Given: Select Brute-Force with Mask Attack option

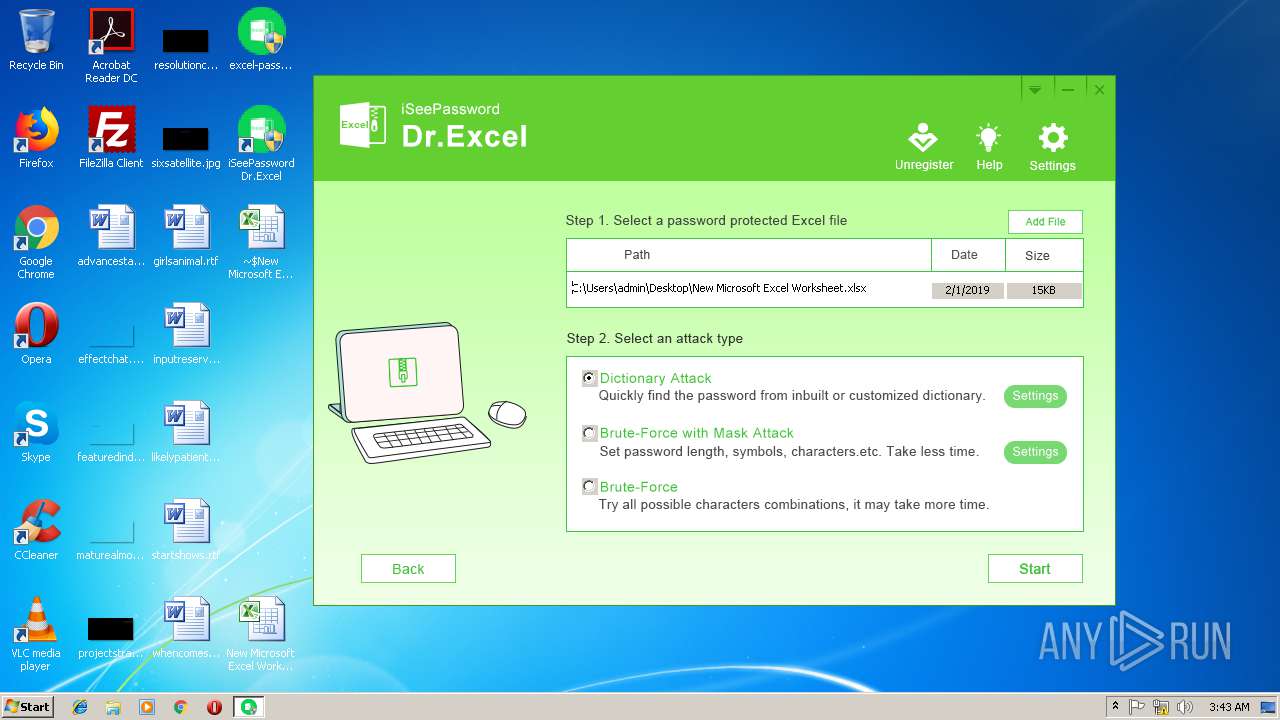Looking at the screenshot, I should click(x=590, y=433).
